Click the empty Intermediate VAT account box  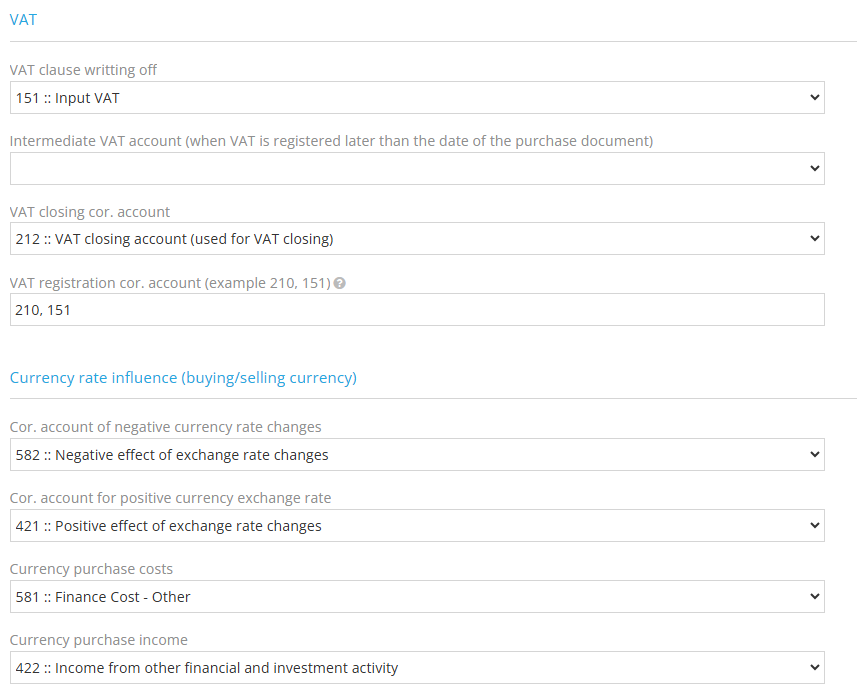(400, 168)
